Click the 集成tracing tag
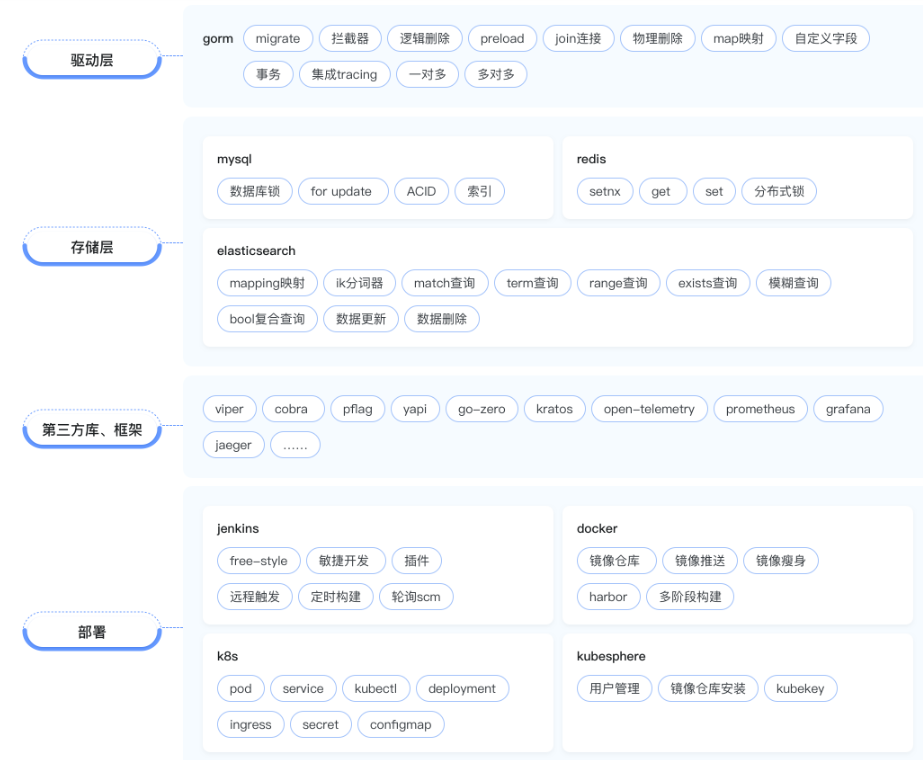923x760 pixels. click(x=344, y=74)
